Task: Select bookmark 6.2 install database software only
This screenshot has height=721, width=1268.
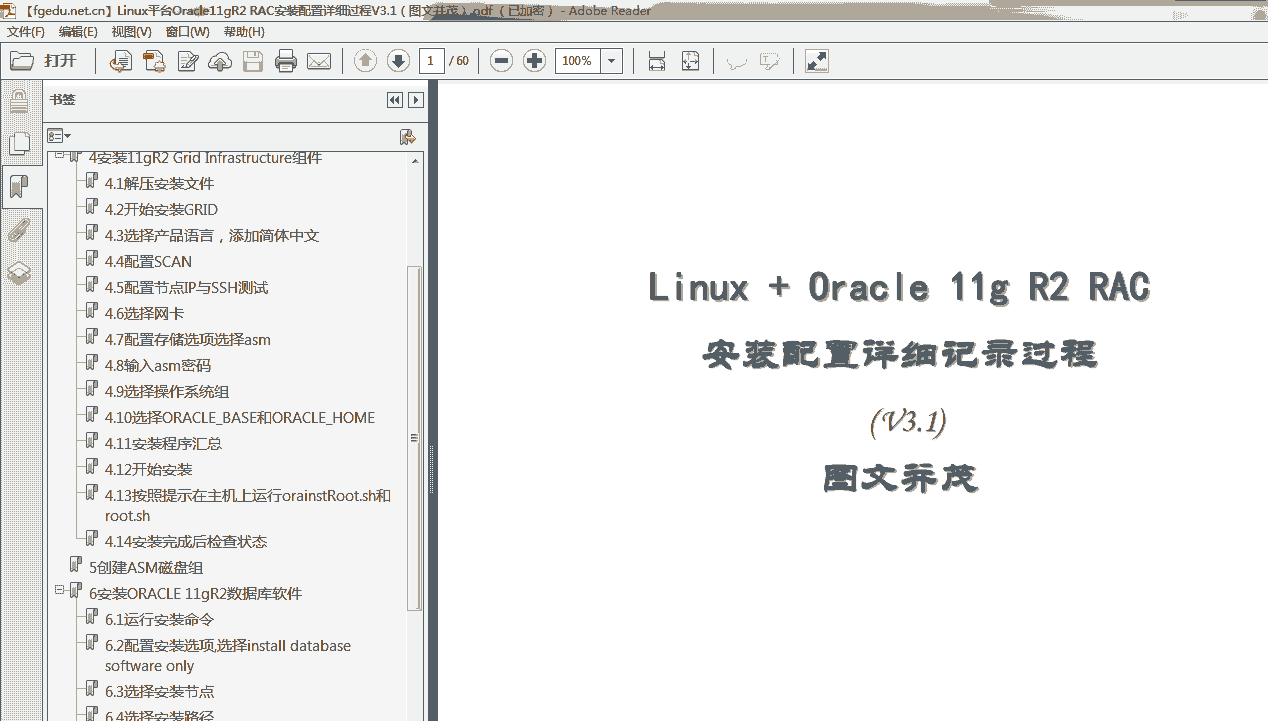Action: [228, 655]
